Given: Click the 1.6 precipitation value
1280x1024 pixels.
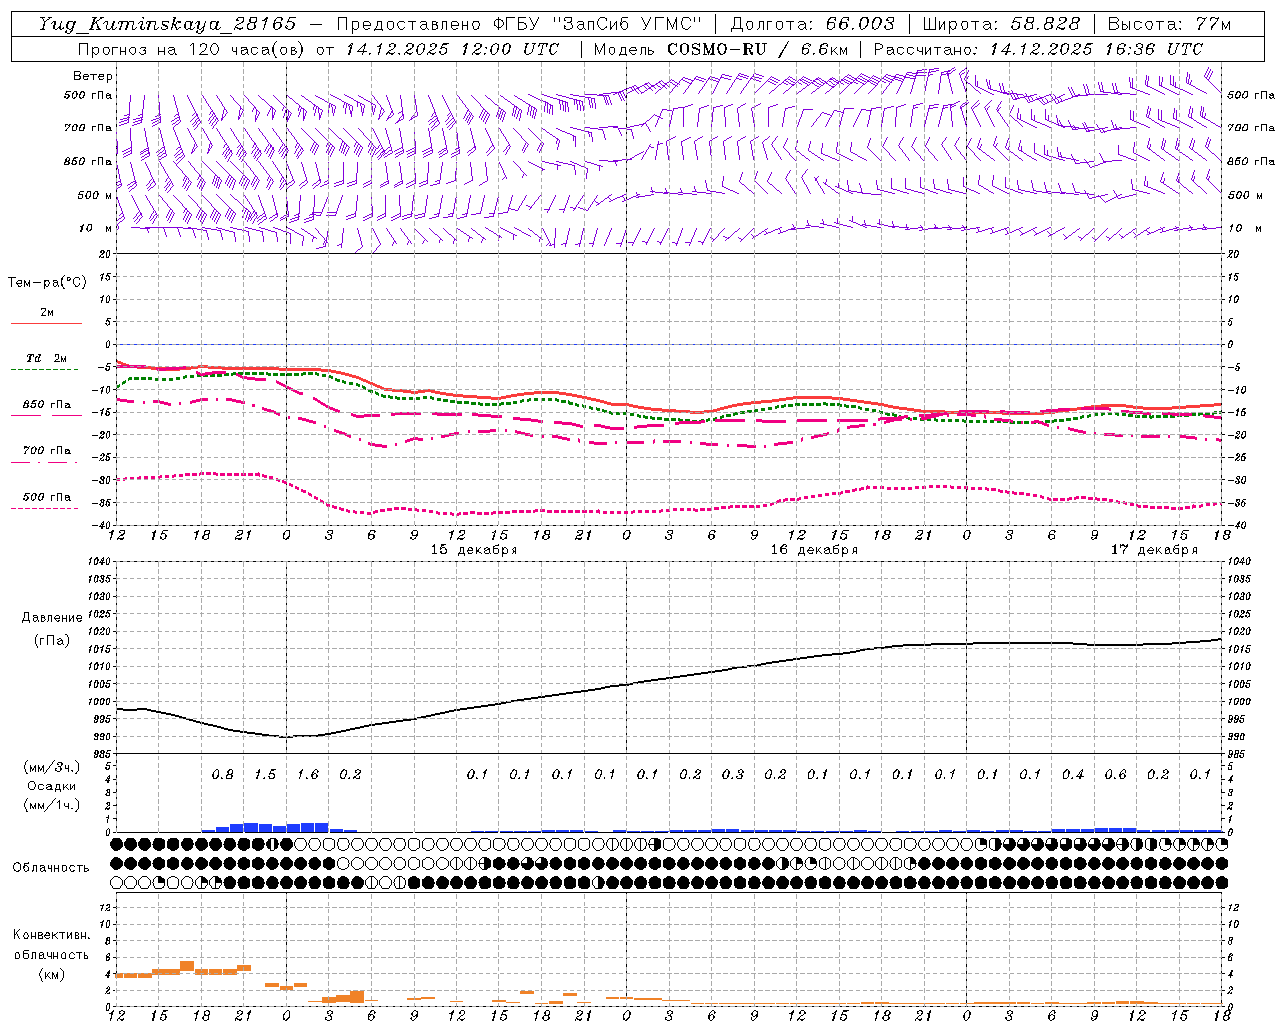Looking at the screenshot, I should click(x=308, y=775).
